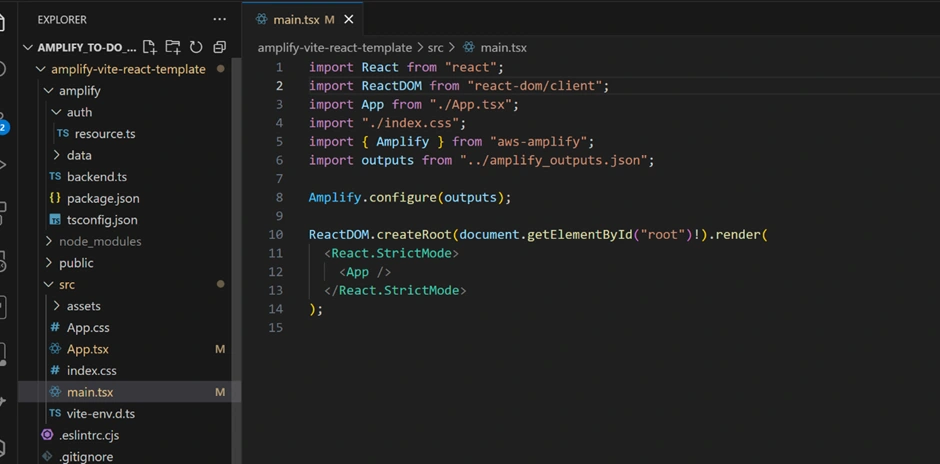Open vite-env.d.ts file

(101, 414)
